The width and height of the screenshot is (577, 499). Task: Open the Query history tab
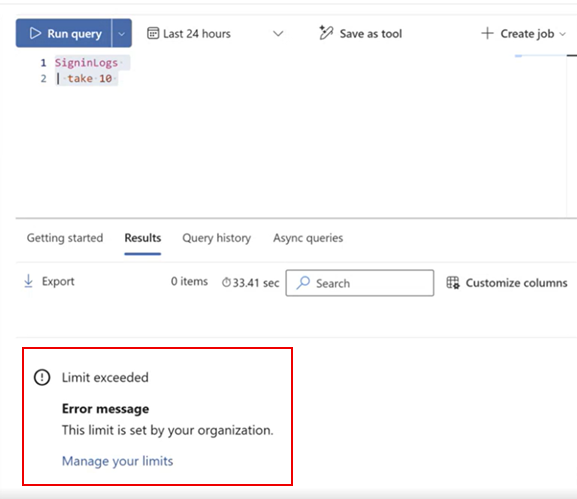(217, 238)
